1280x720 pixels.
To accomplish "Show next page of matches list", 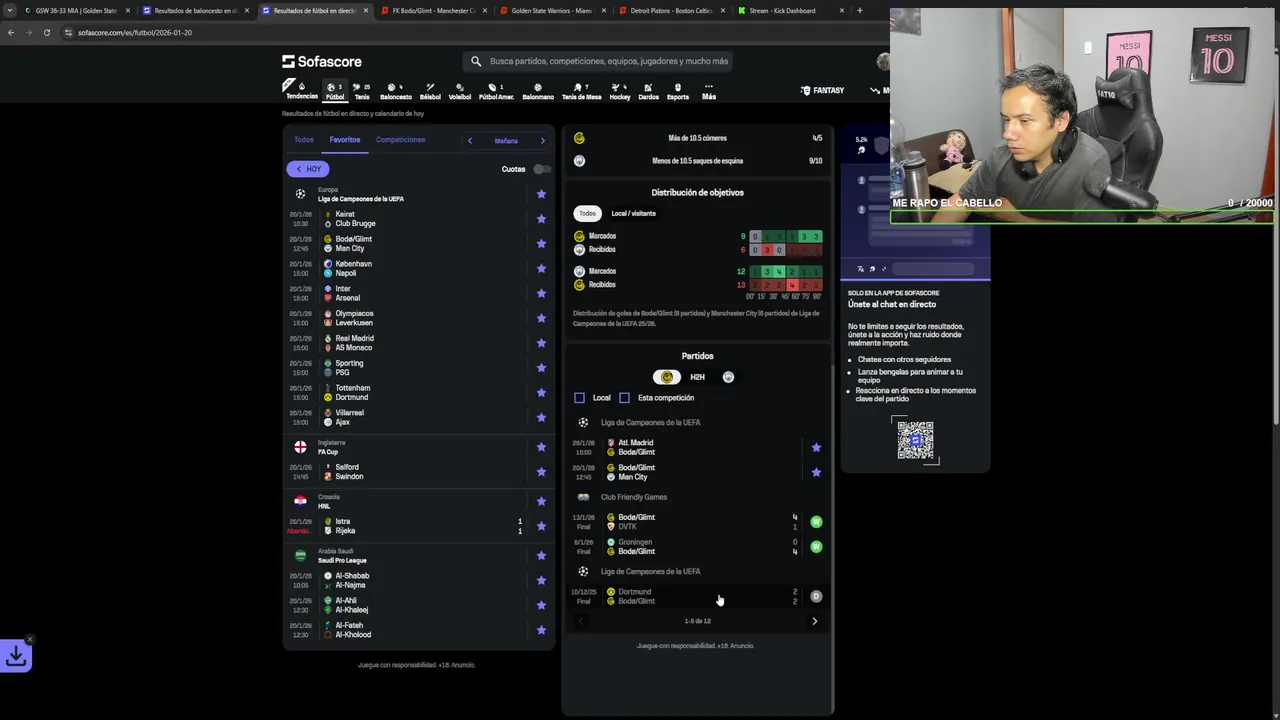I will coord(814,621).
